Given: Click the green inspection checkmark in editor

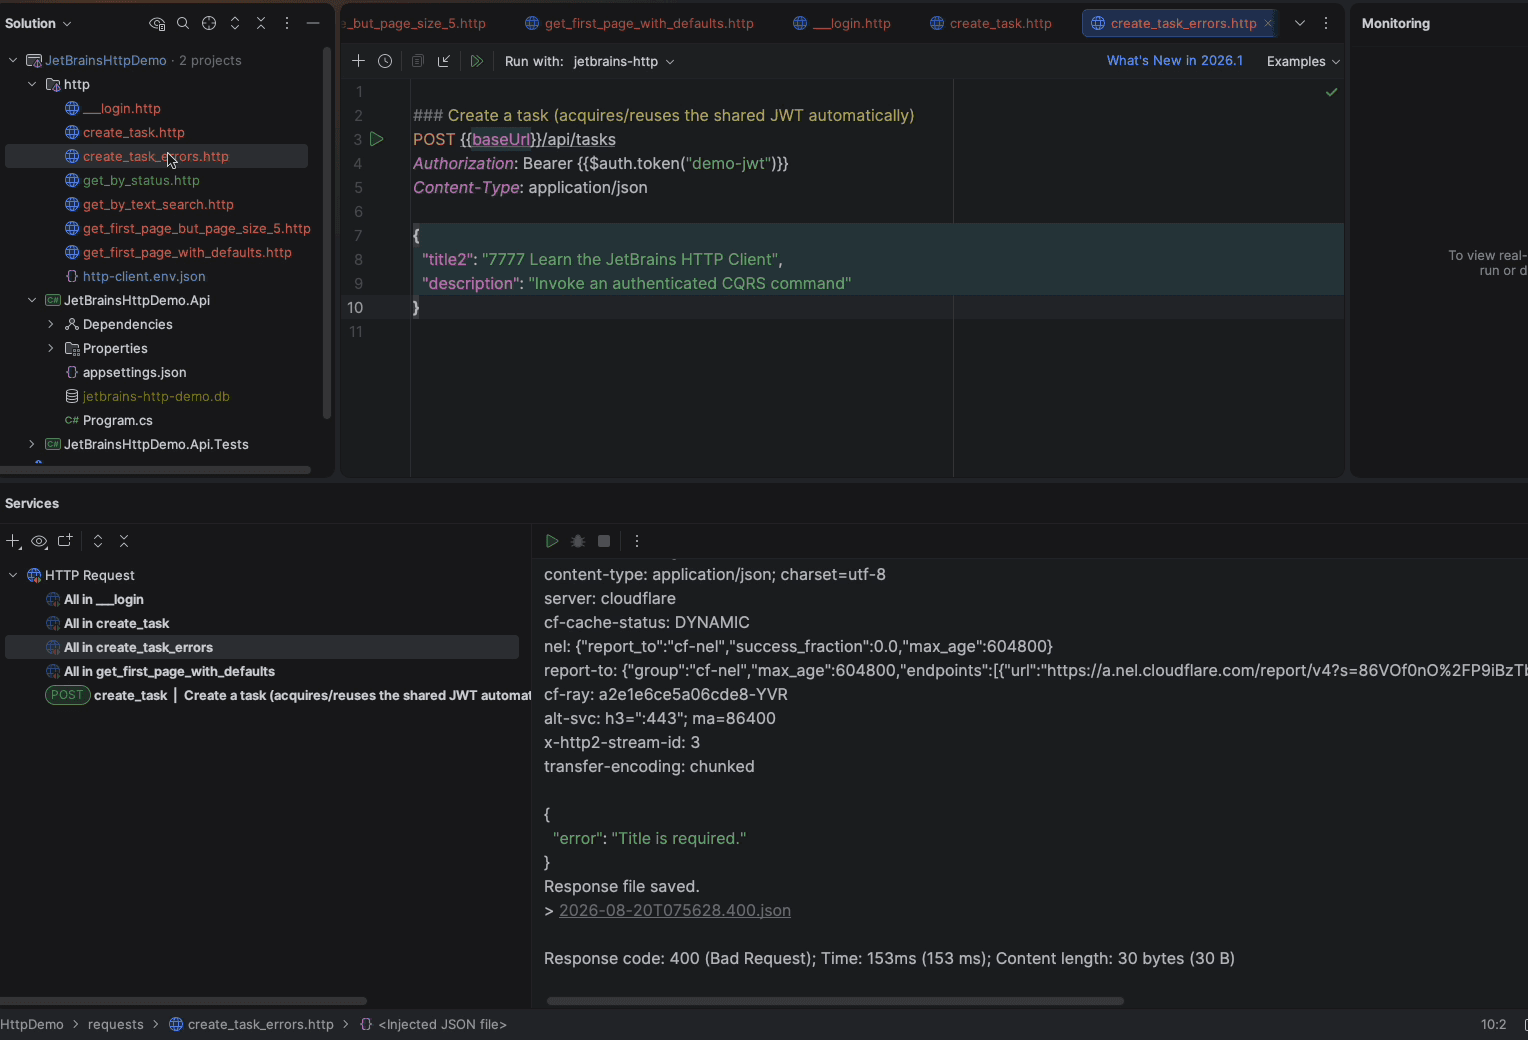Looking at the screenshot, I should 1331,92.
